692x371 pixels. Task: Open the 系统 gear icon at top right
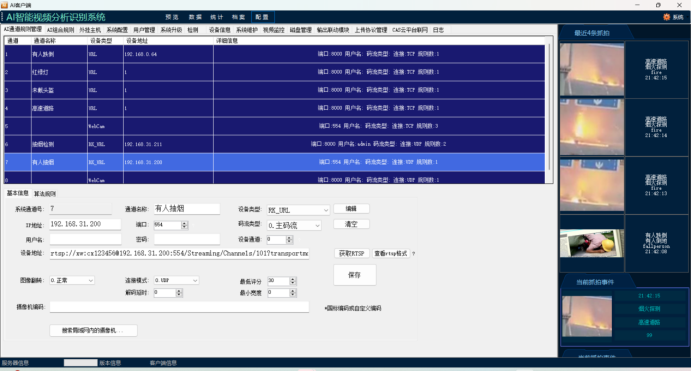[x=666, y=17]
